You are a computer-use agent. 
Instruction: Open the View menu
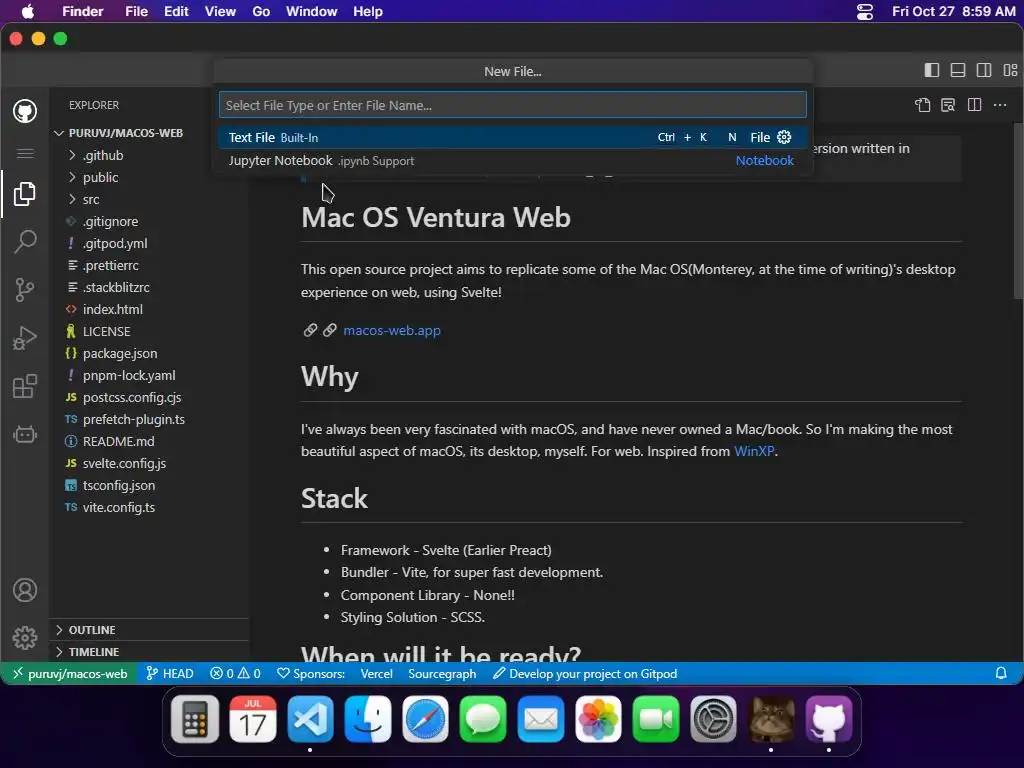pyautogui.click(x=220, y=12)
